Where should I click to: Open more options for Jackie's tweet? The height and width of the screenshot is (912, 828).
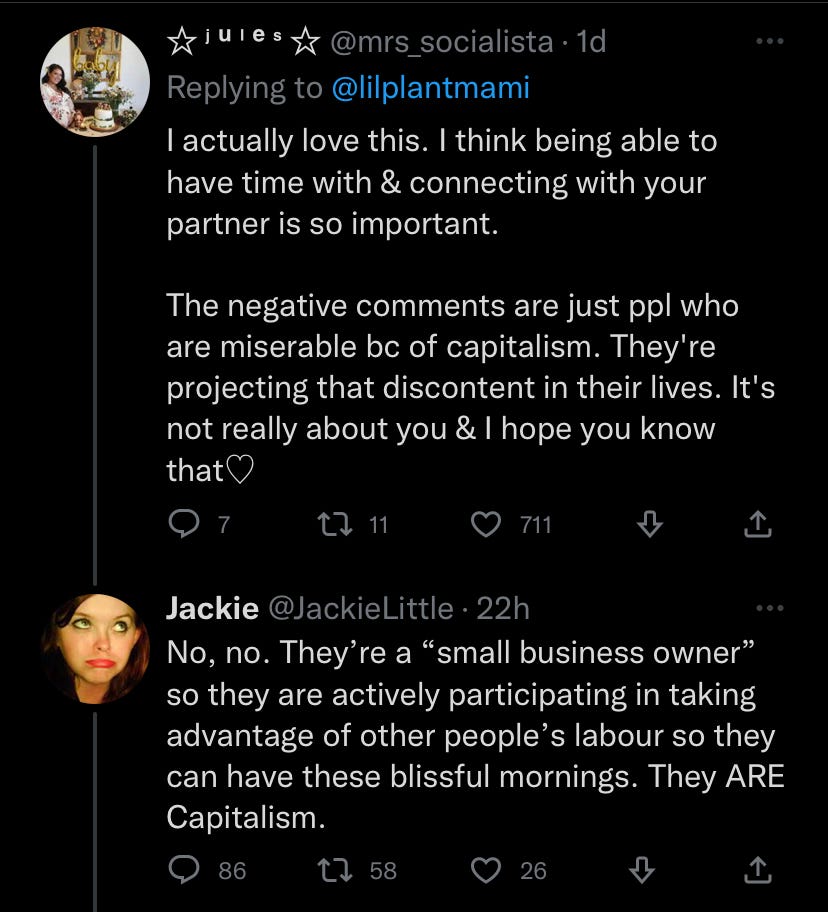tap(767, 607)
